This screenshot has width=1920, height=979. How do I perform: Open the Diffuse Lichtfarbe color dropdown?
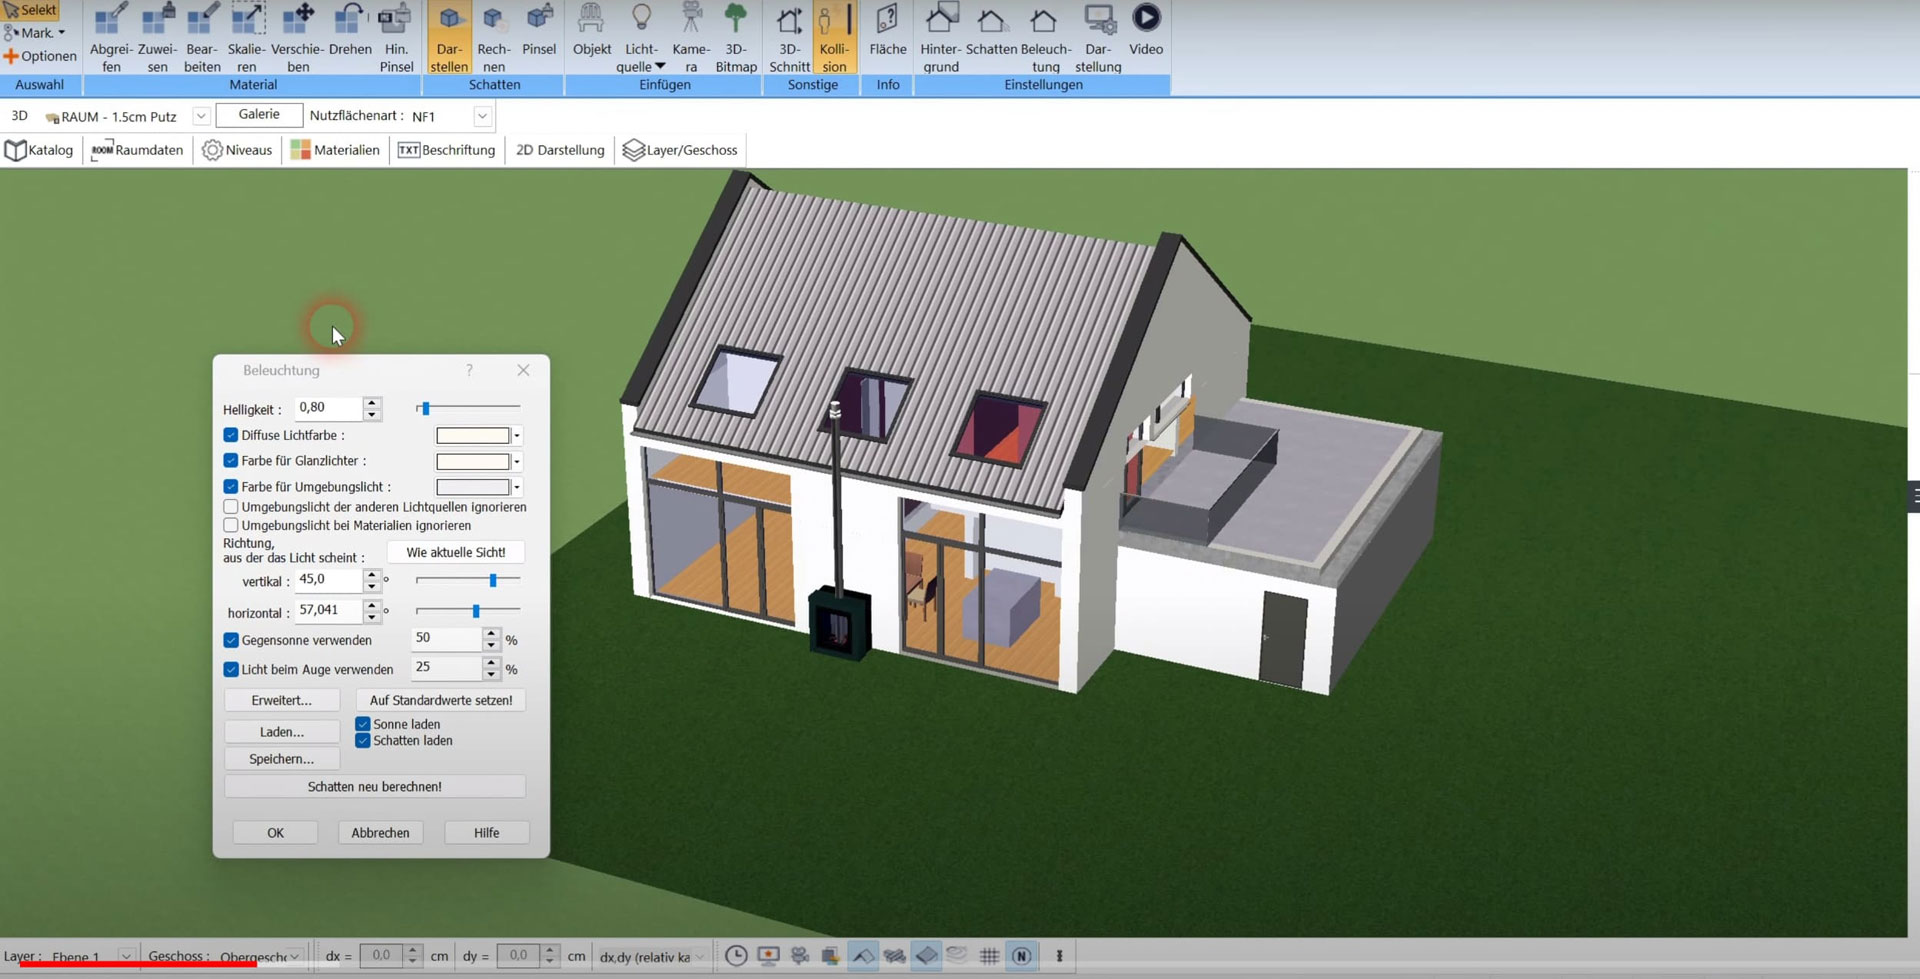[x=516, y=436]
